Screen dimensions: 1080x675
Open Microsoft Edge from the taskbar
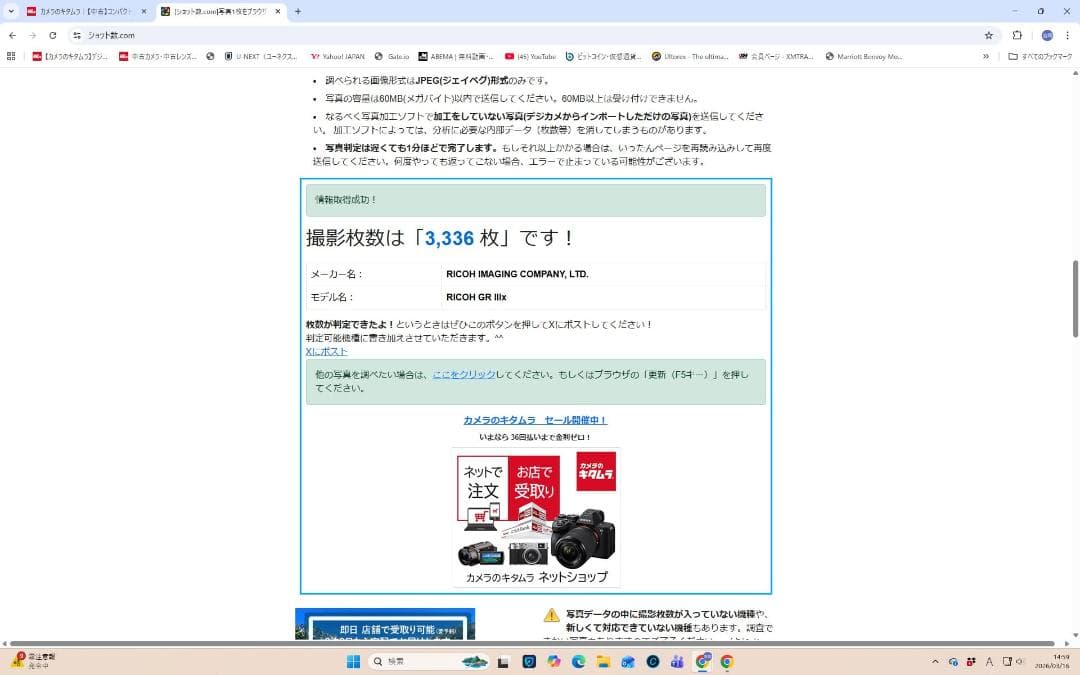tap(579, 662)
